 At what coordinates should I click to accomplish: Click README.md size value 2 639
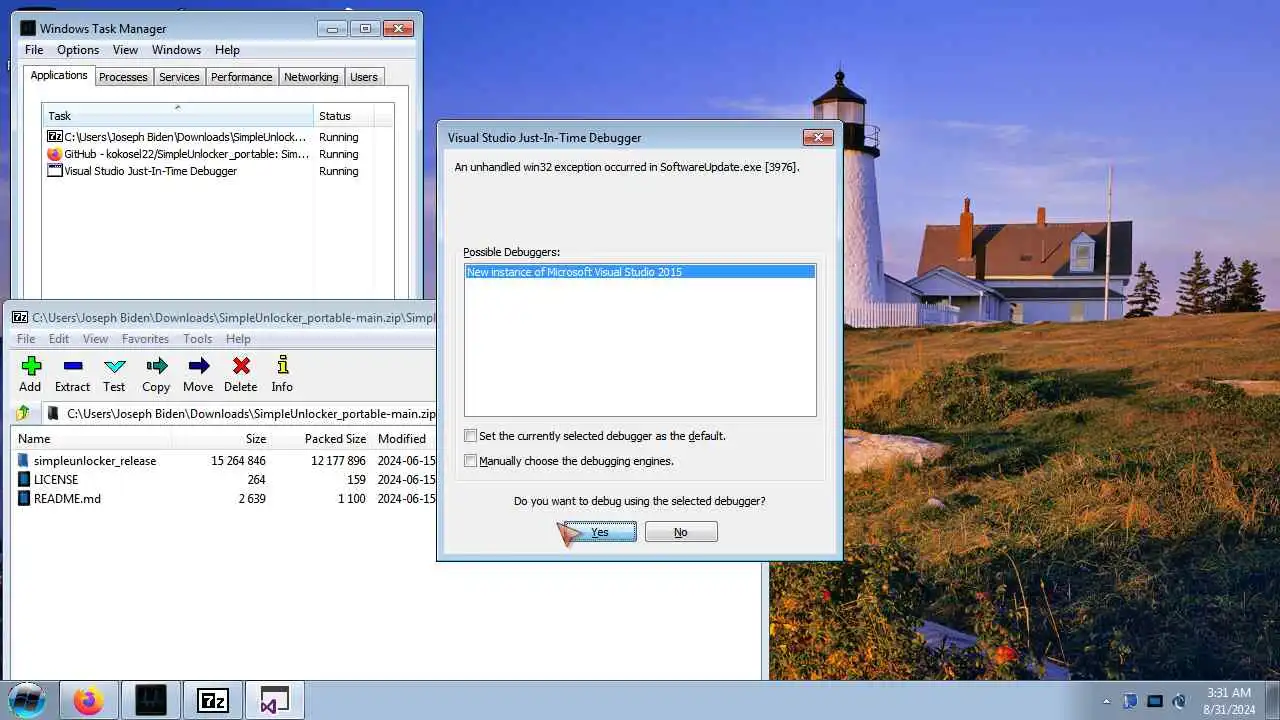[252, 499]
